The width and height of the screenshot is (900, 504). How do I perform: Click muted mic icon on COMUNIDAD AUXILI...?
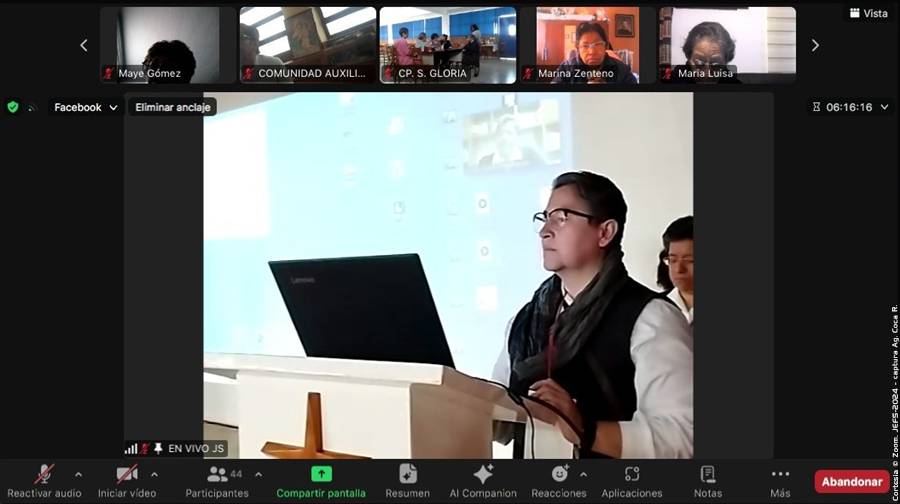[x=248, y=73]
